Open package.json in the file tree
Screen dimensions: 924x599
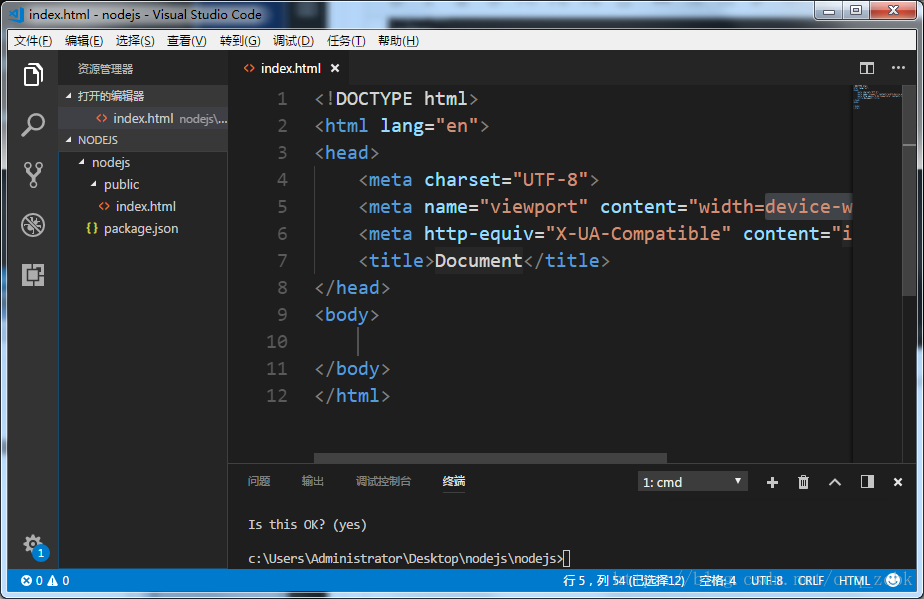tap(141, 229)
